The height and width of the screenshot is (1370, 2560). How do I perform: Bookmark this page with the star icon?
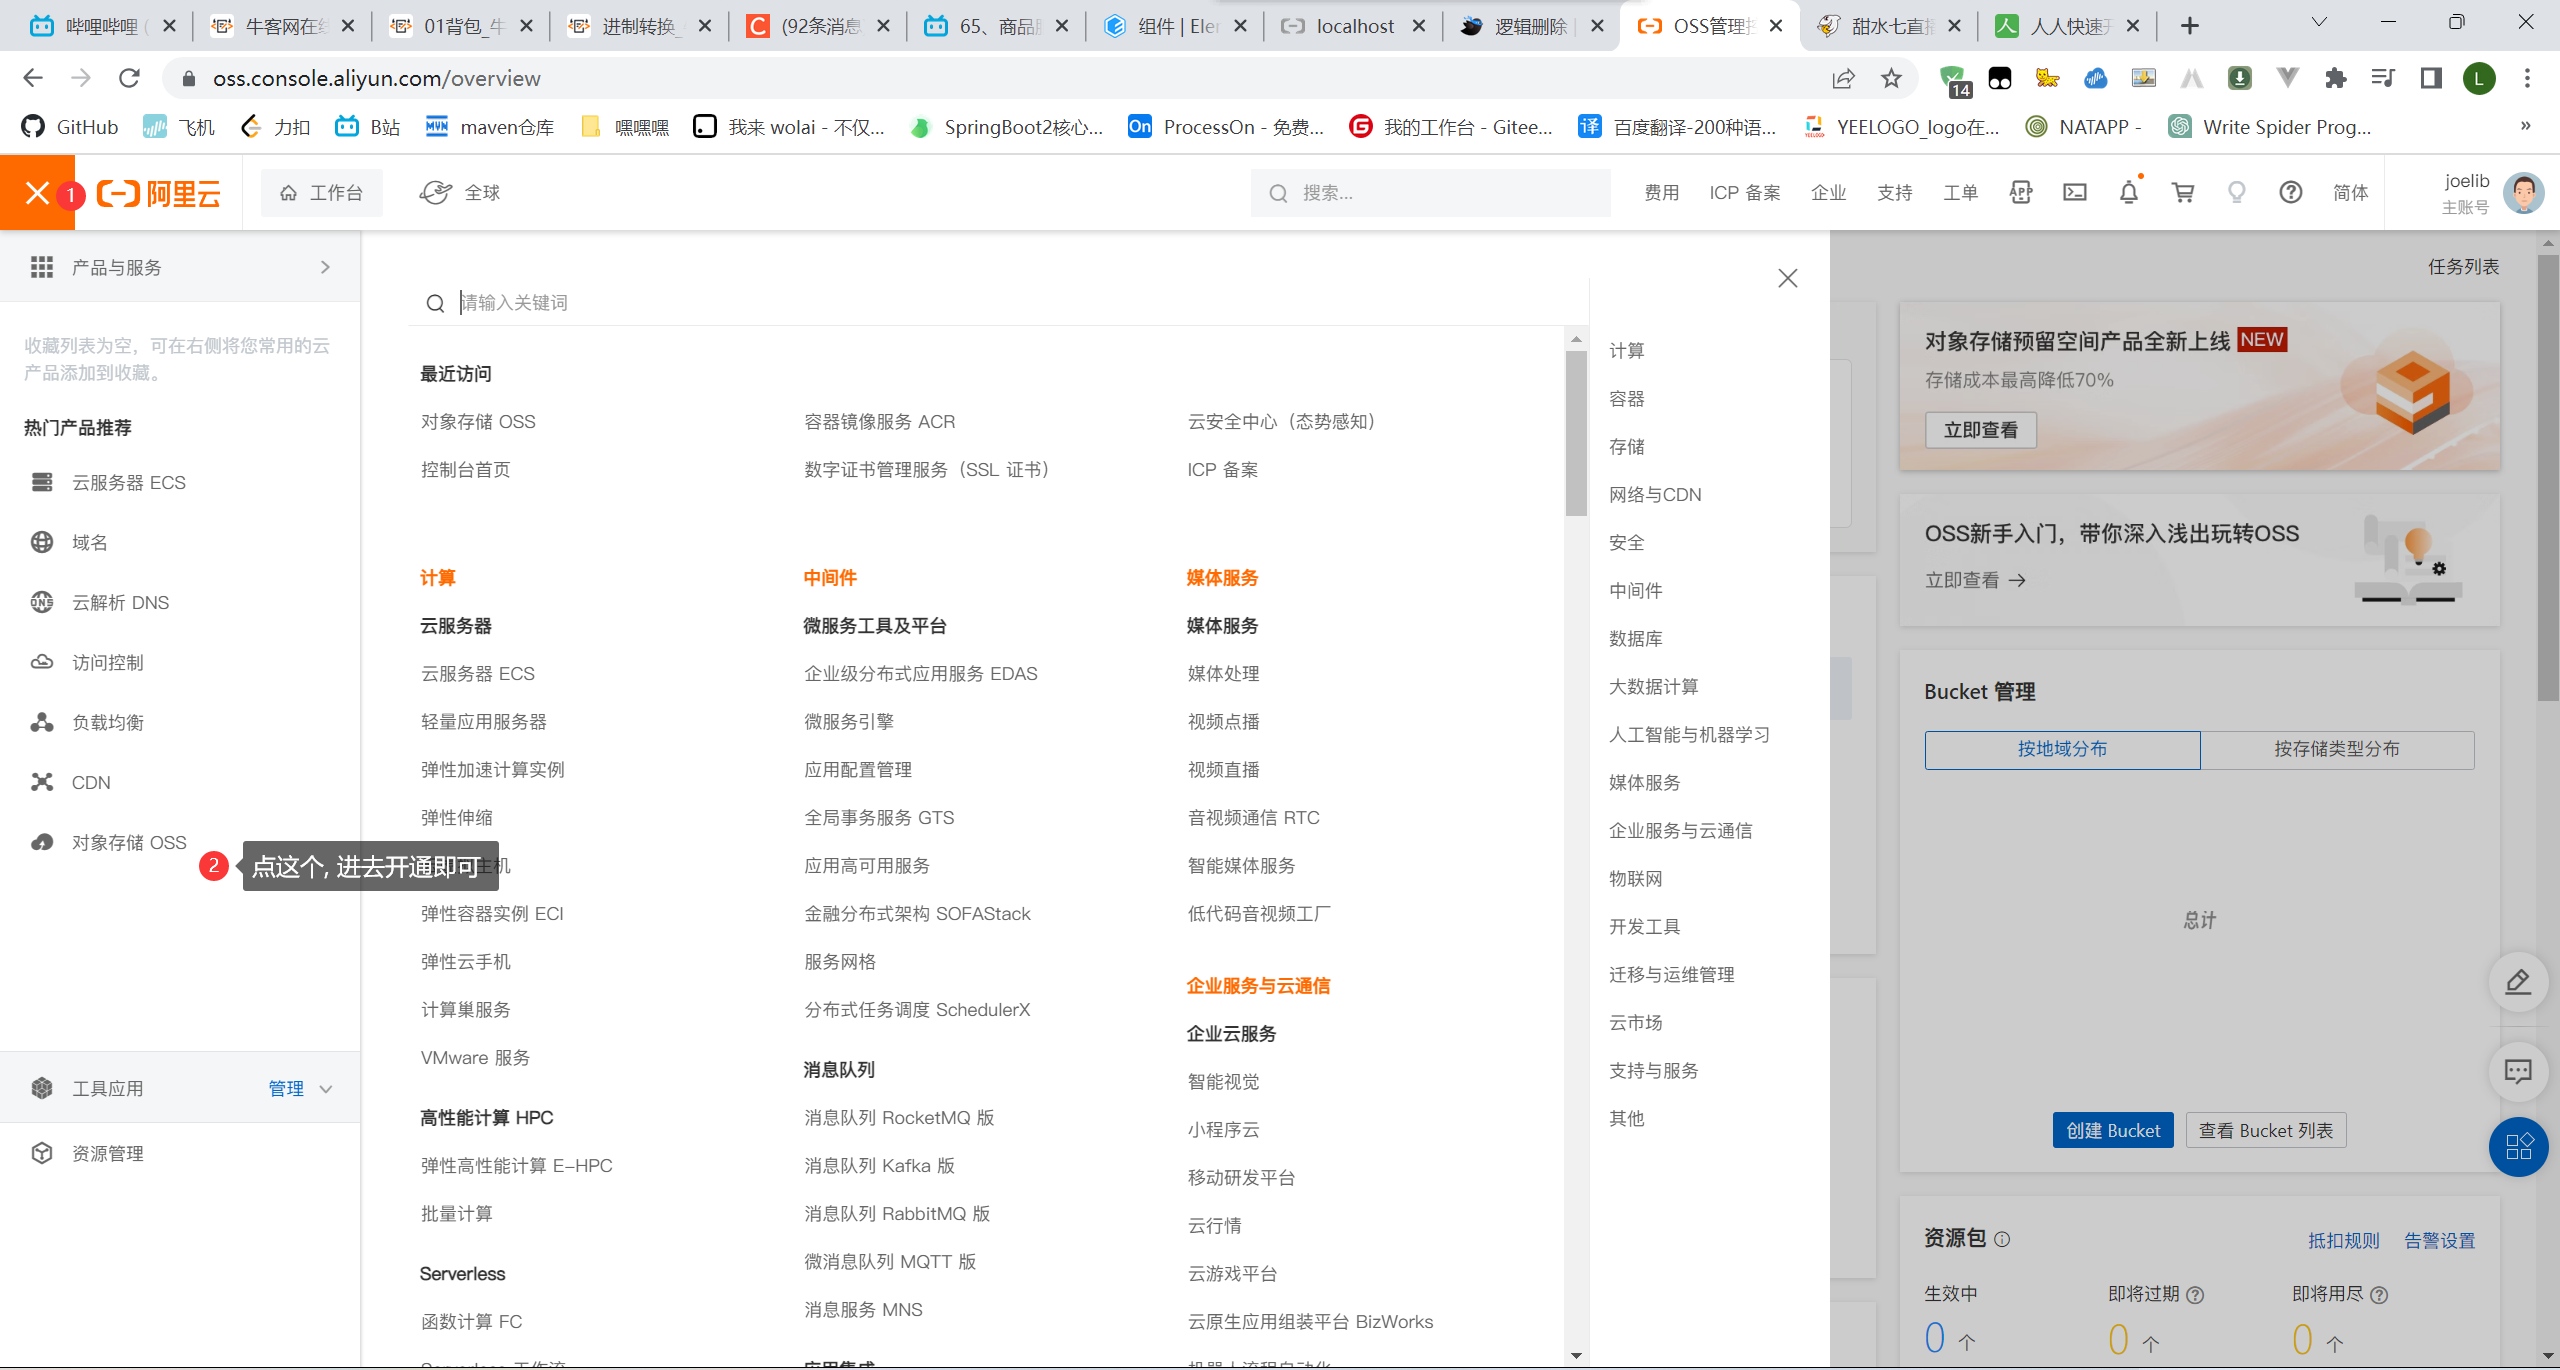pyautogui.click(x=1891, y=78)
